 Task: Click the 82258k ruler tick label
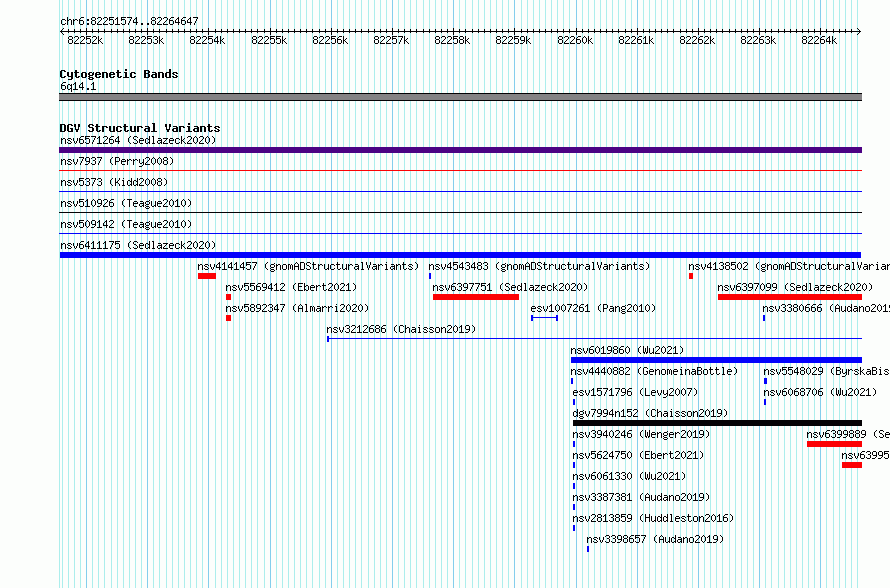pyautogui.click(x=452, y=40)
